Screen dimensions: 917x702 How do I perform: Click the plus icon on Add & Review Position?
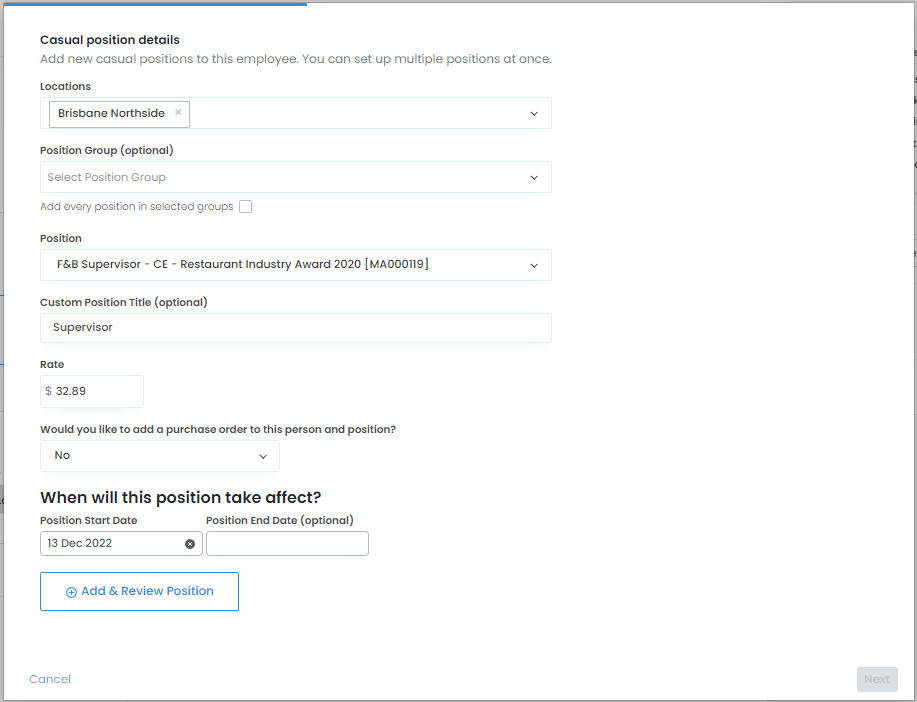click(71, 592)
